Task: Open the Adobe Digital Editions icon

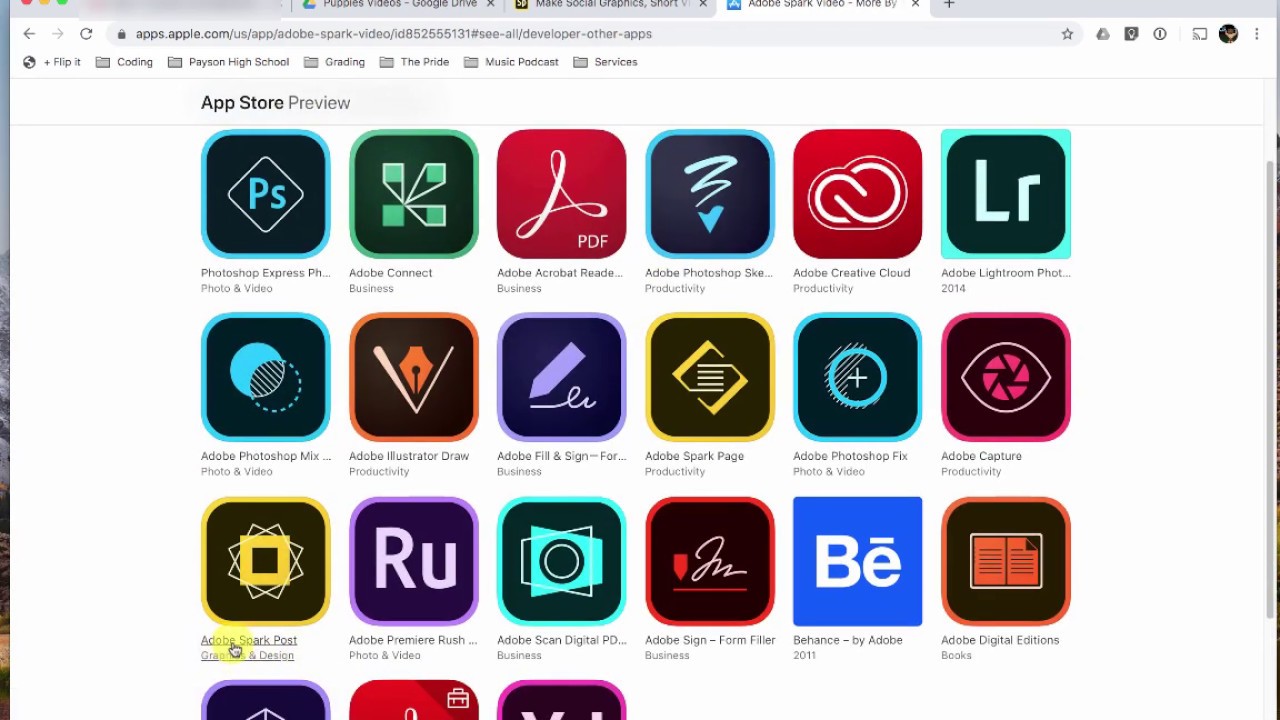Action: (x=1005, y=561)
